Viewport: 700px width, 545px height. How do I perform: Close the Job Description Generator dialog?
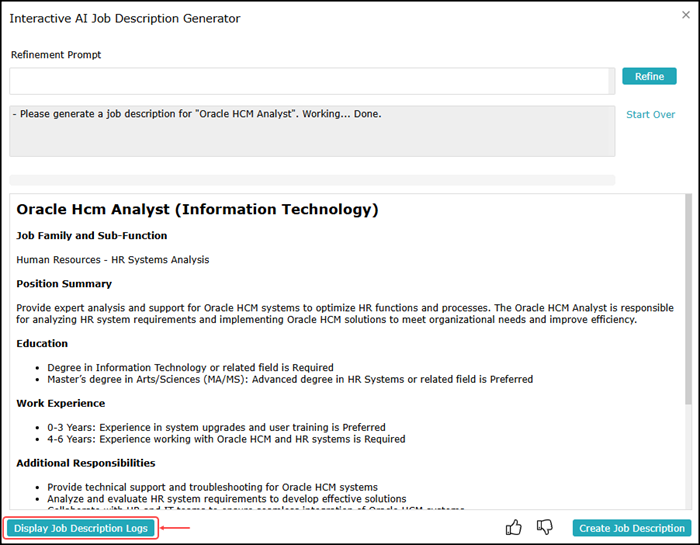coord(686,15)
